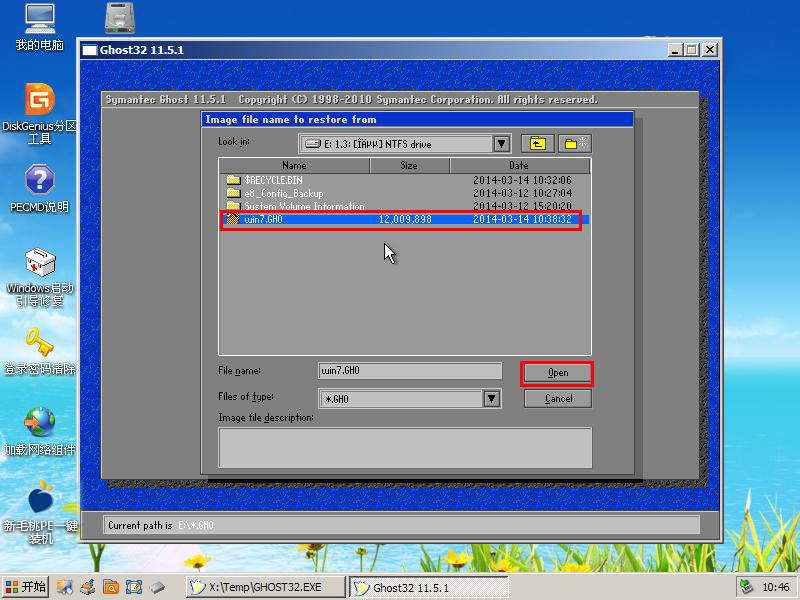The image size is (800, 600).
Task: Sort file list by Size column
Action: [x=409, y=165]
